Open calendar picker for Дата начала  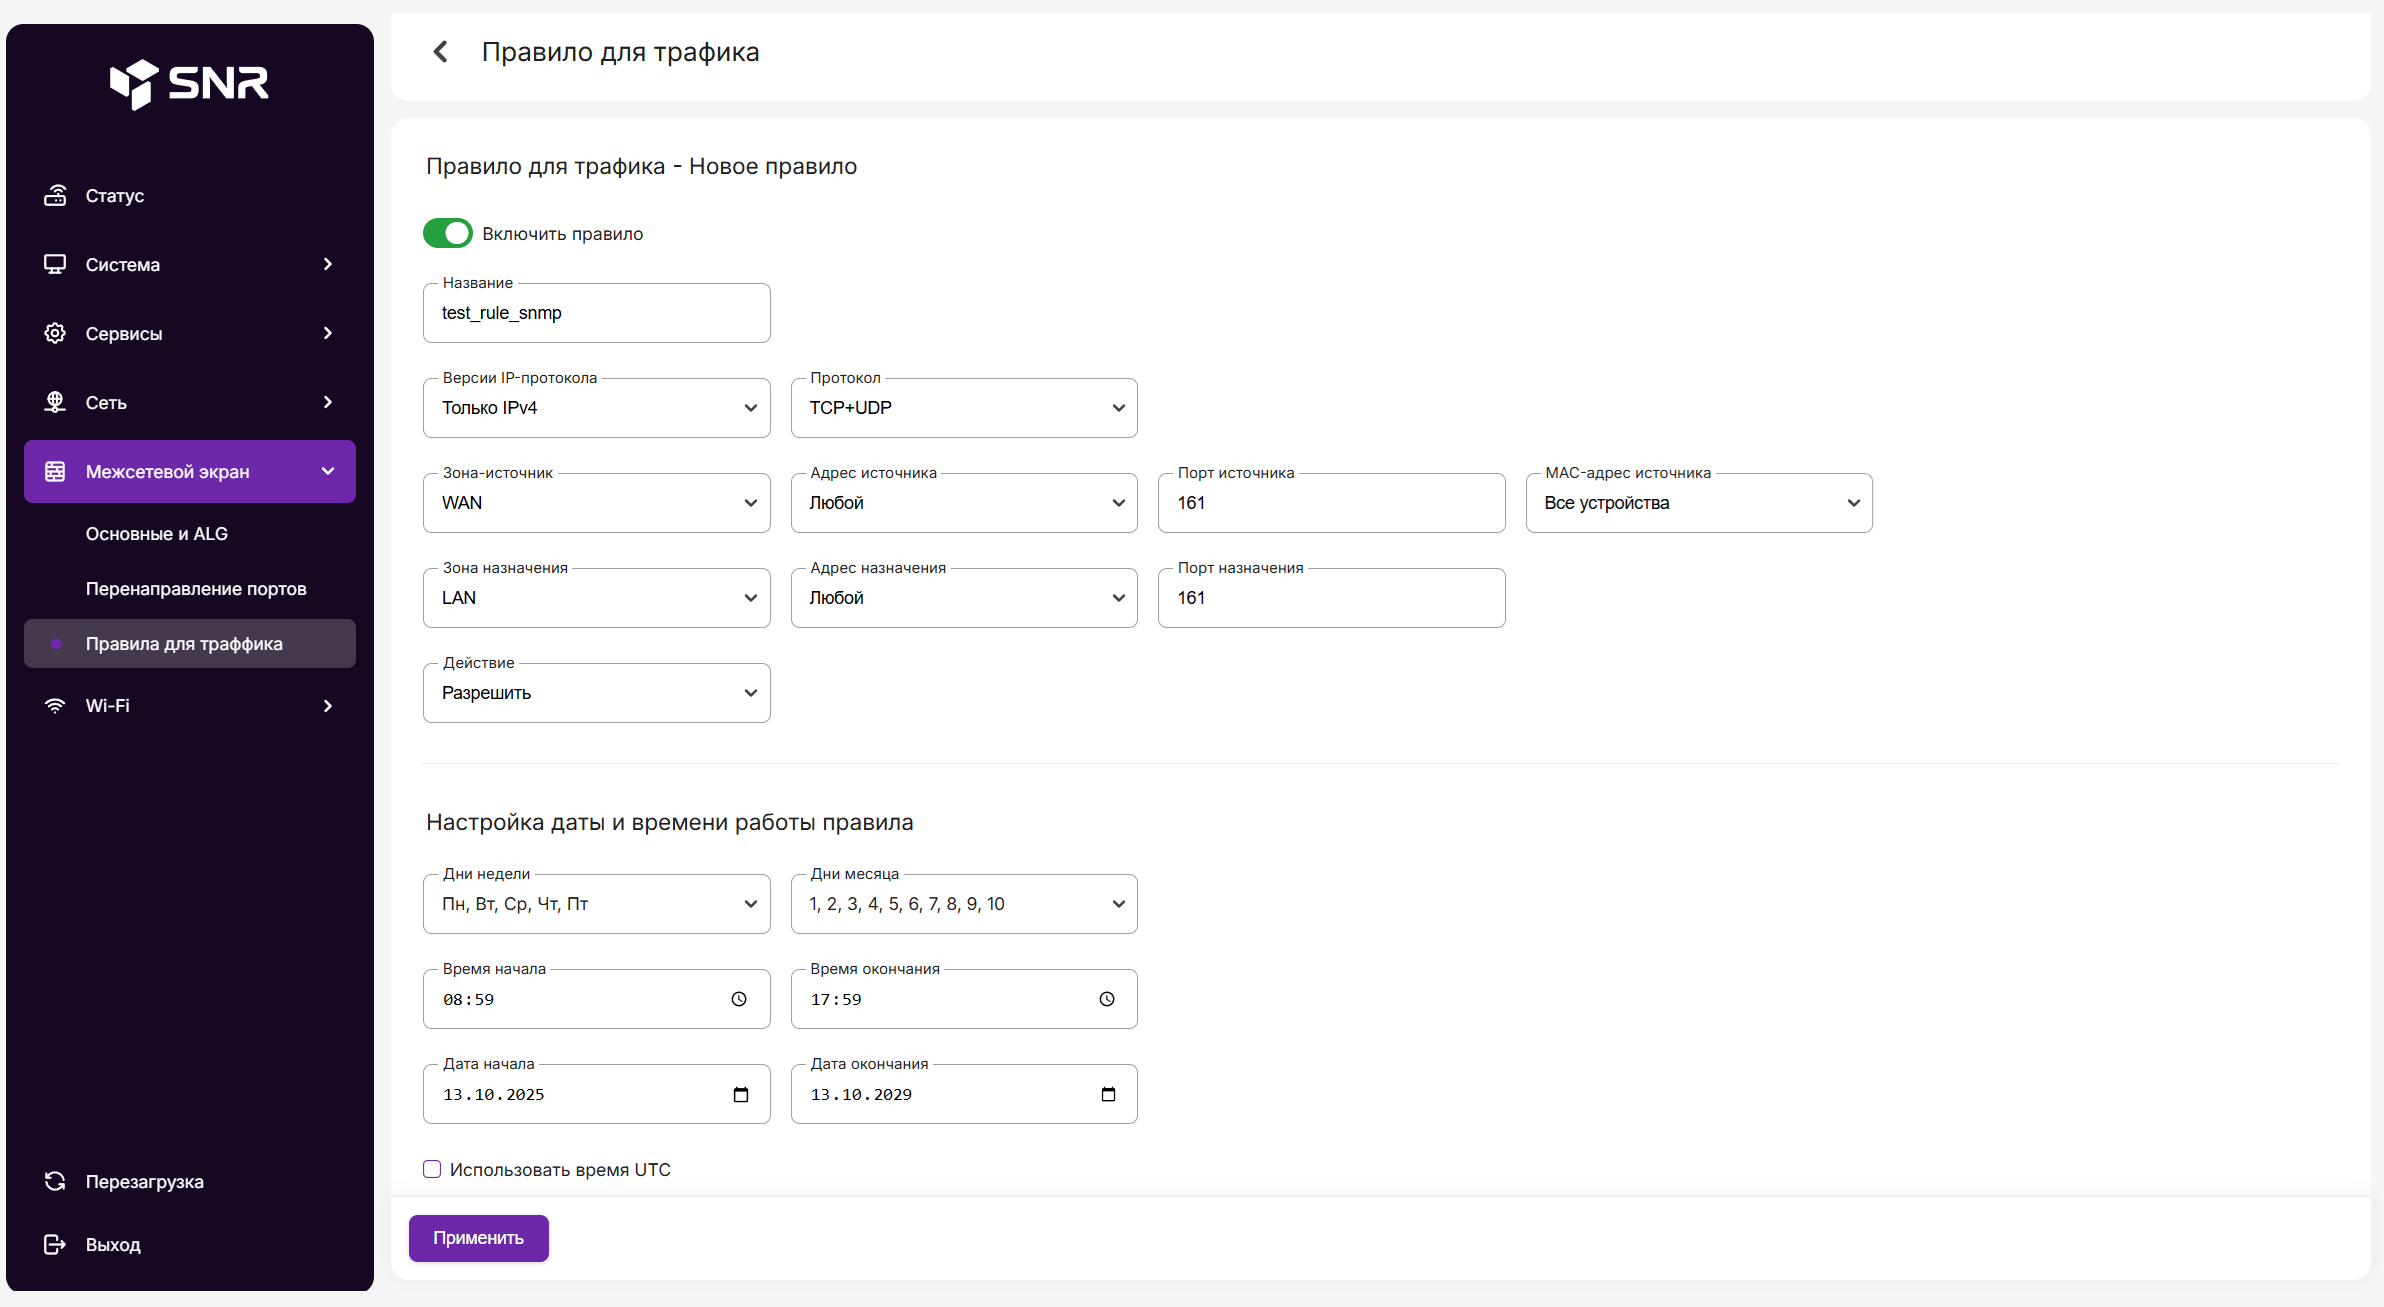pos(741,1094)
